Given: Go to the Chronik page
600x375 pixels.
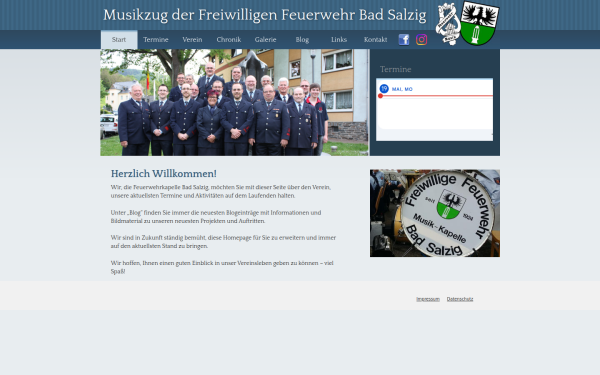Looking at the screenshot, I should 229,39.
